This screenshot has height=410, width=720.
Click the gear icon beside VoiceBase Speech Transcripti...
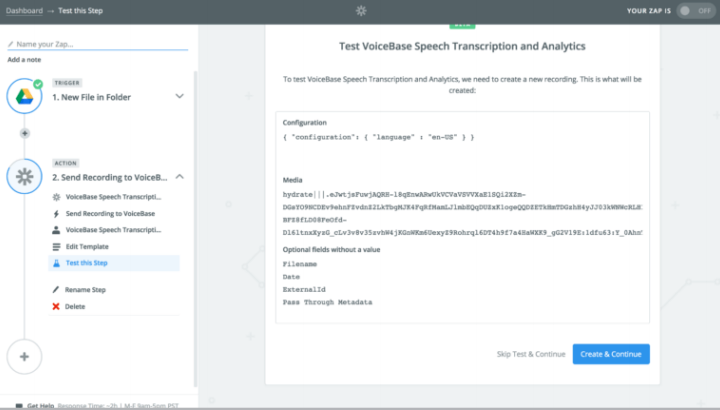pyautogui.click(x=56, y=197)
